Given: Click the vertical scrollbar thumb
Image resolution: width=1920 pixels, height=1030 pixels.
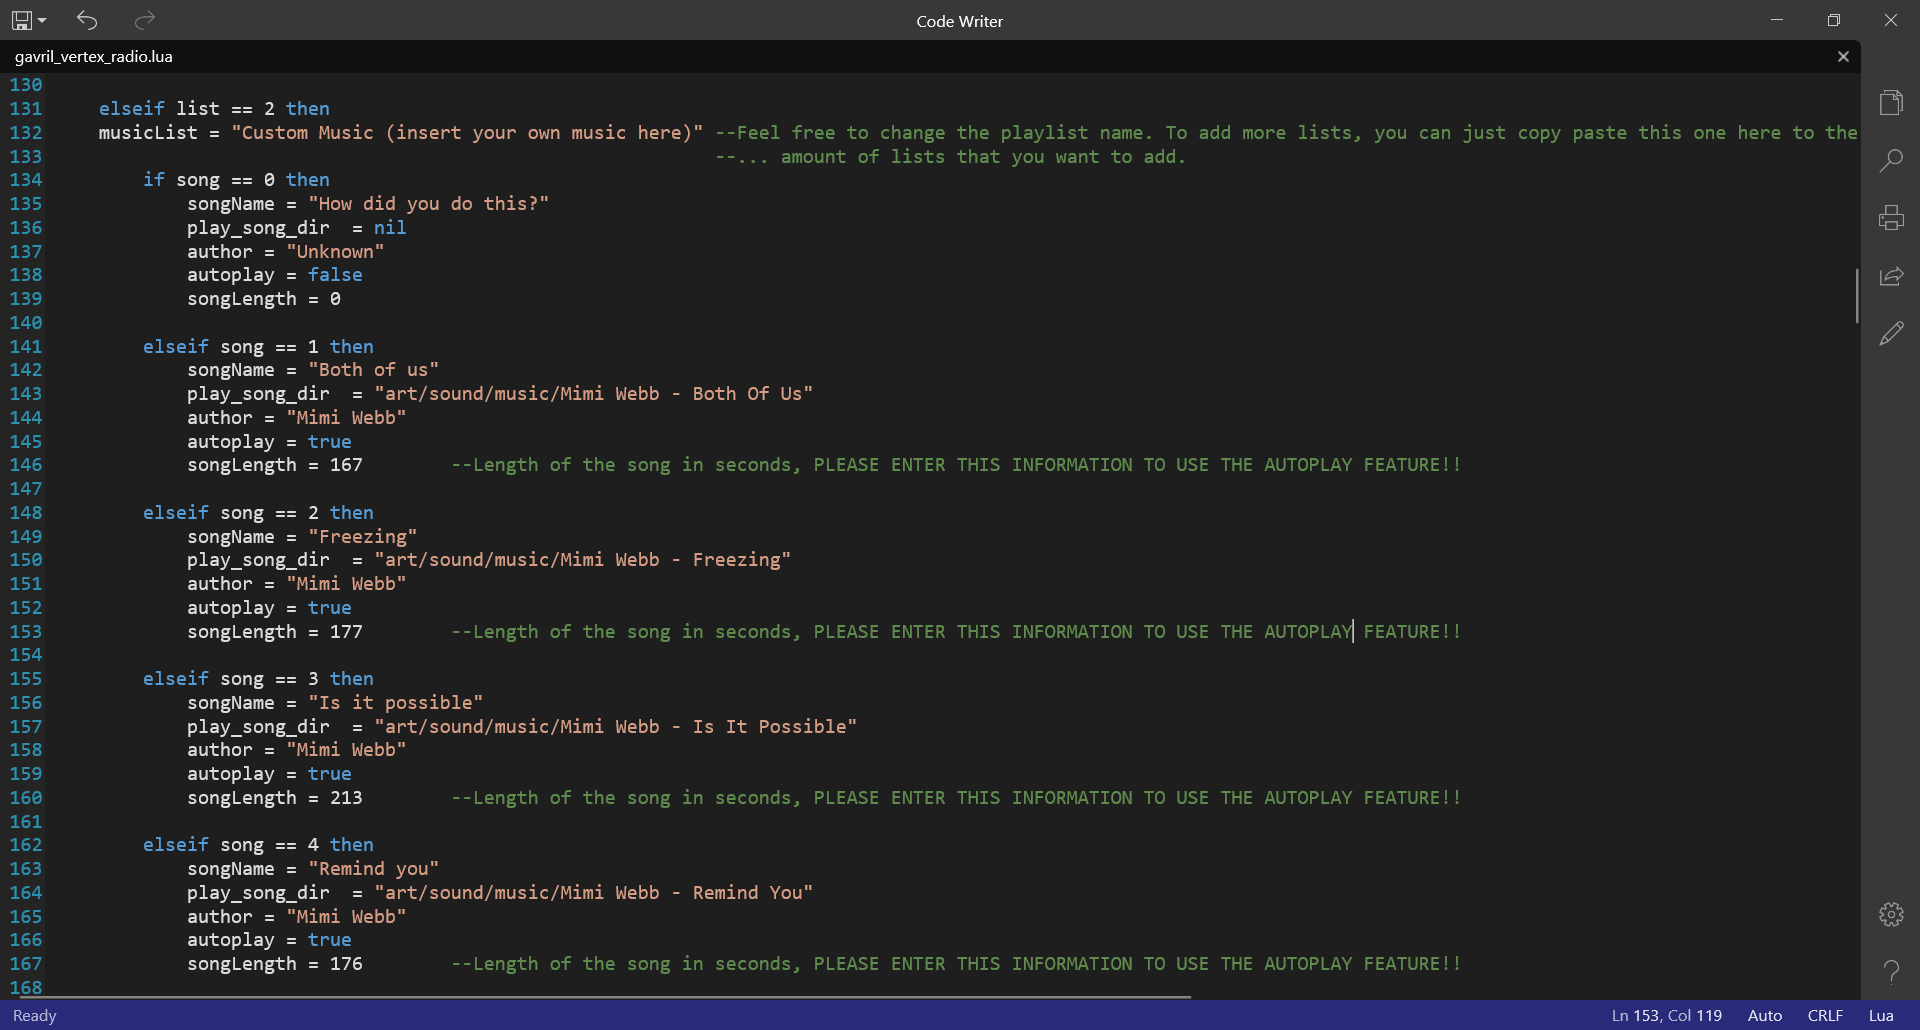Looking at the screenshot, I should [x=1857, y=295].
